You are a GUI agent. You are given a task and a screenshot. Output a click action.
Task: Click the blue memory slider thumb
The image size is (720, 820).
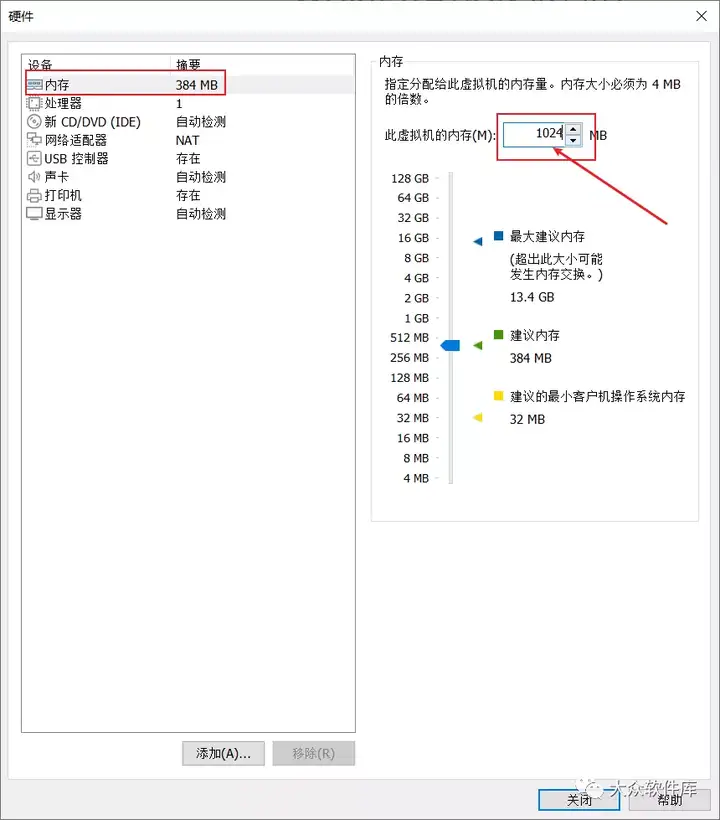click(x=450, y=345)
